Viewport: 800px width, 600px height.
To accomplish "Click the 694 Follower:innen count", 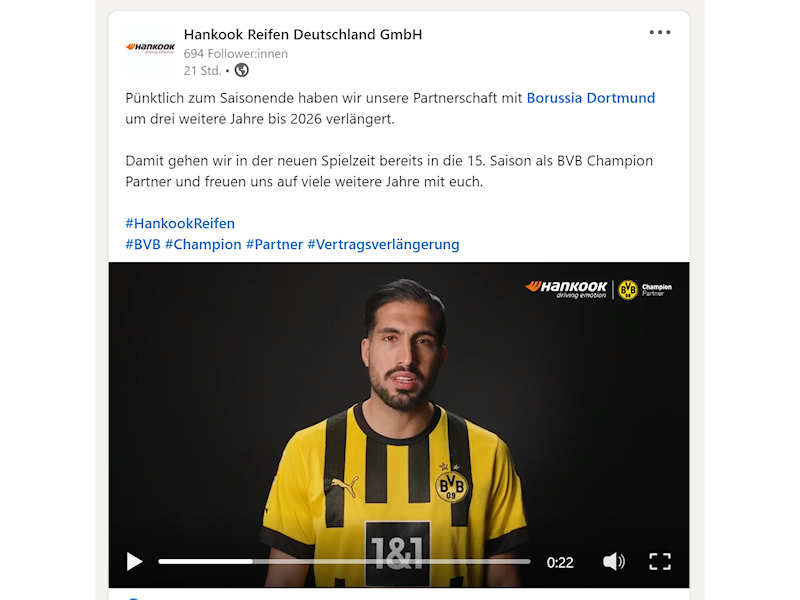I will [x=236, y=54].
